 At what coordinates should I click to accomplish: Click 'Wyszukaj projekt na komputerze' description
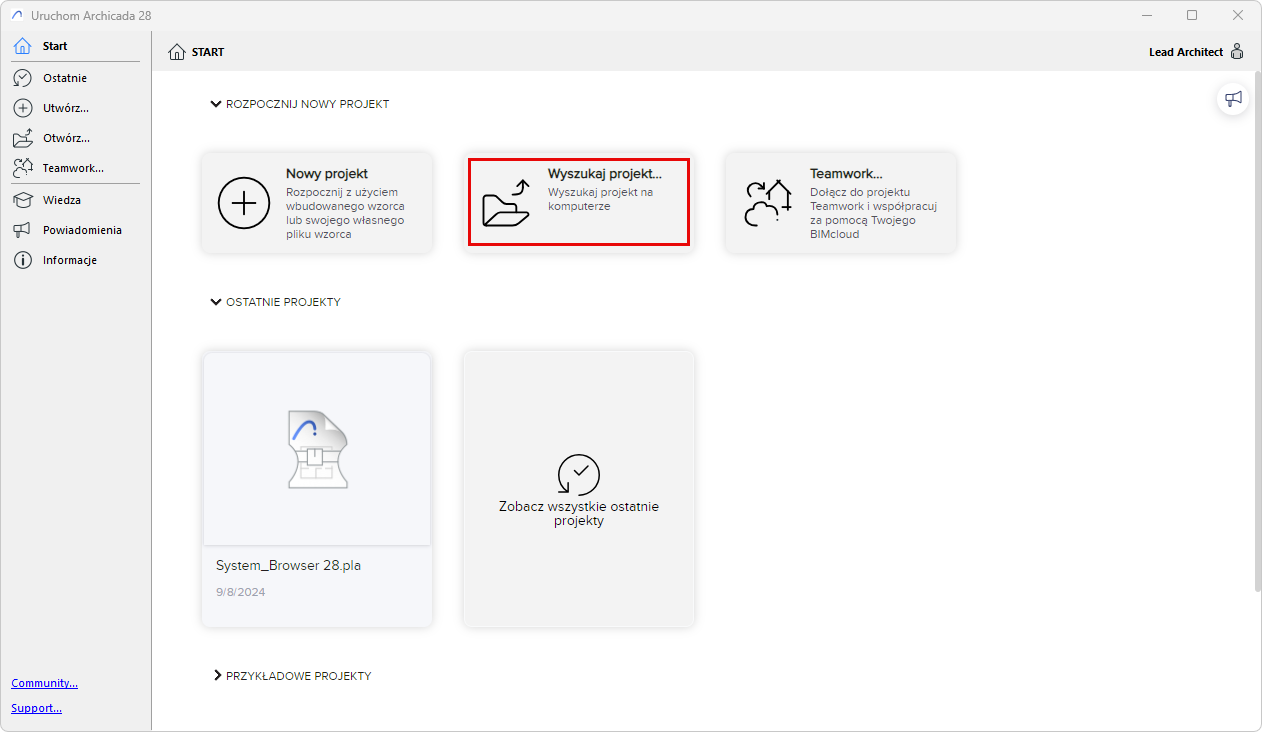tap(601, 199)
